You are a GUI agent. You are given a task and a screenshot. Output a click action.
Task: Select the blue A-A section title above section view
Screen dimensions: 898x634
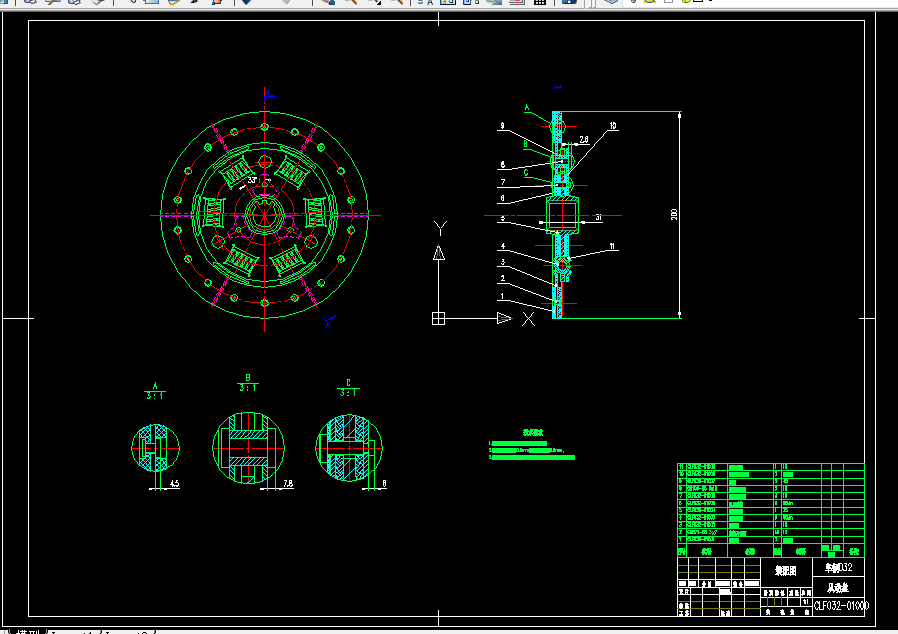(558, 88)
